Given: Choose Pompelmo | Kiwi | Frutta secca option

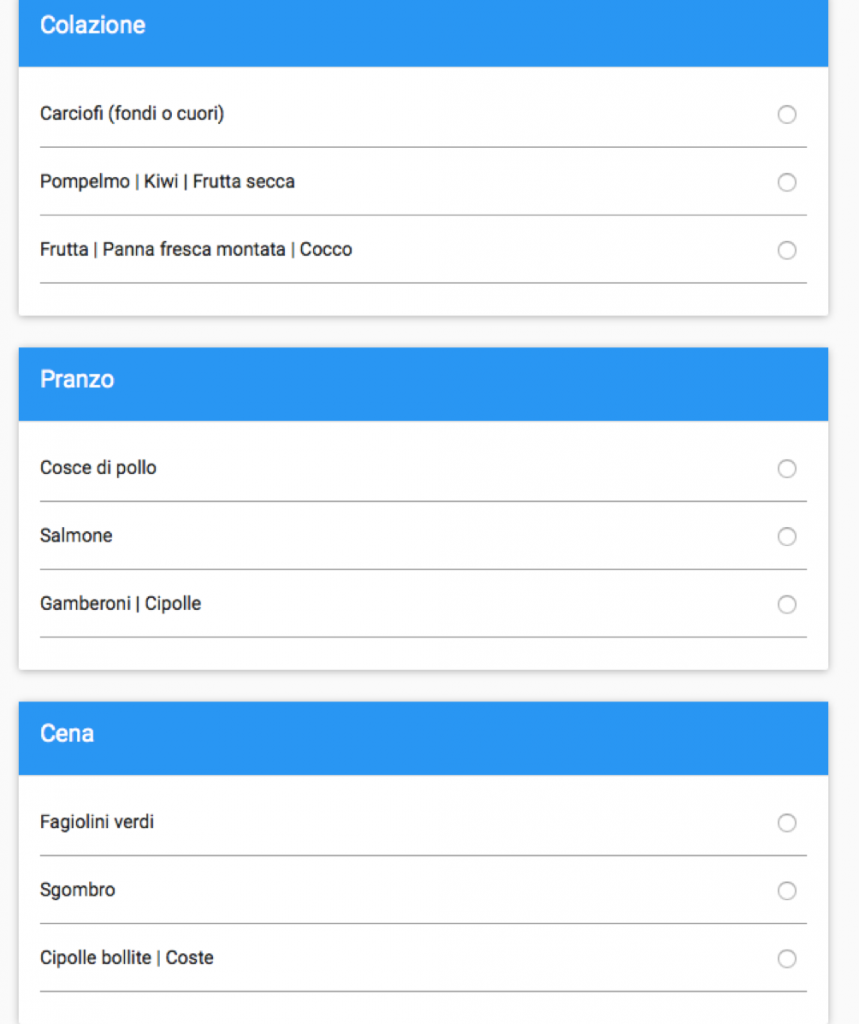Looking at the screenshot, I should (787, 183).
